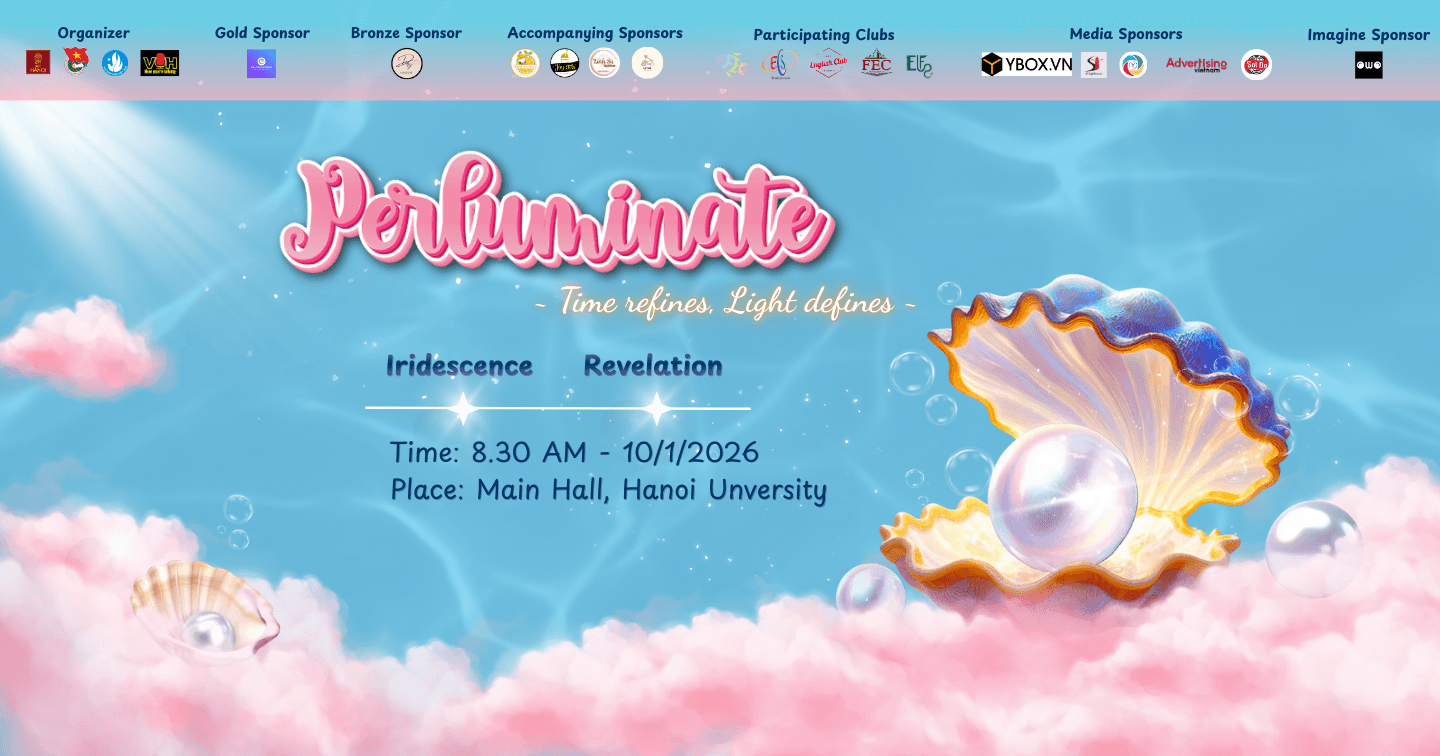1440x756 pixels.
Task: Select the Time: 8.30 AM - 10/1/2026 line
Action: click(575, 453)
